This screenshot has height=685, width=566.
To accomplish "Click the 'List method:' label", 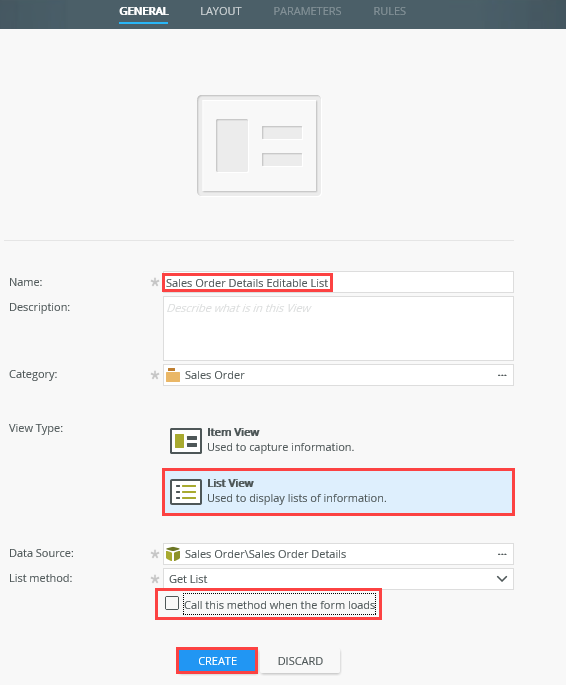I will coord(41,578).
